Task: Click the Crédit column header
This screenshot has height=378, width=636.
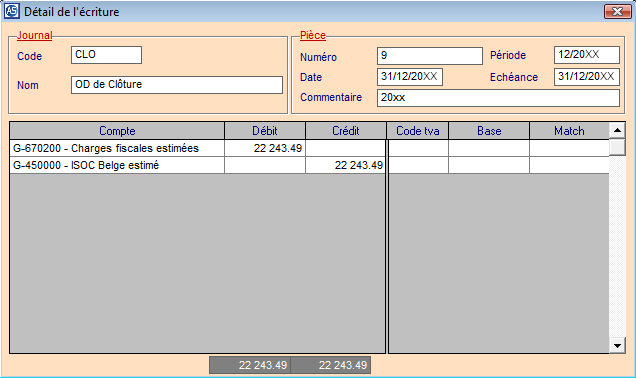Action: click(346, 131)
